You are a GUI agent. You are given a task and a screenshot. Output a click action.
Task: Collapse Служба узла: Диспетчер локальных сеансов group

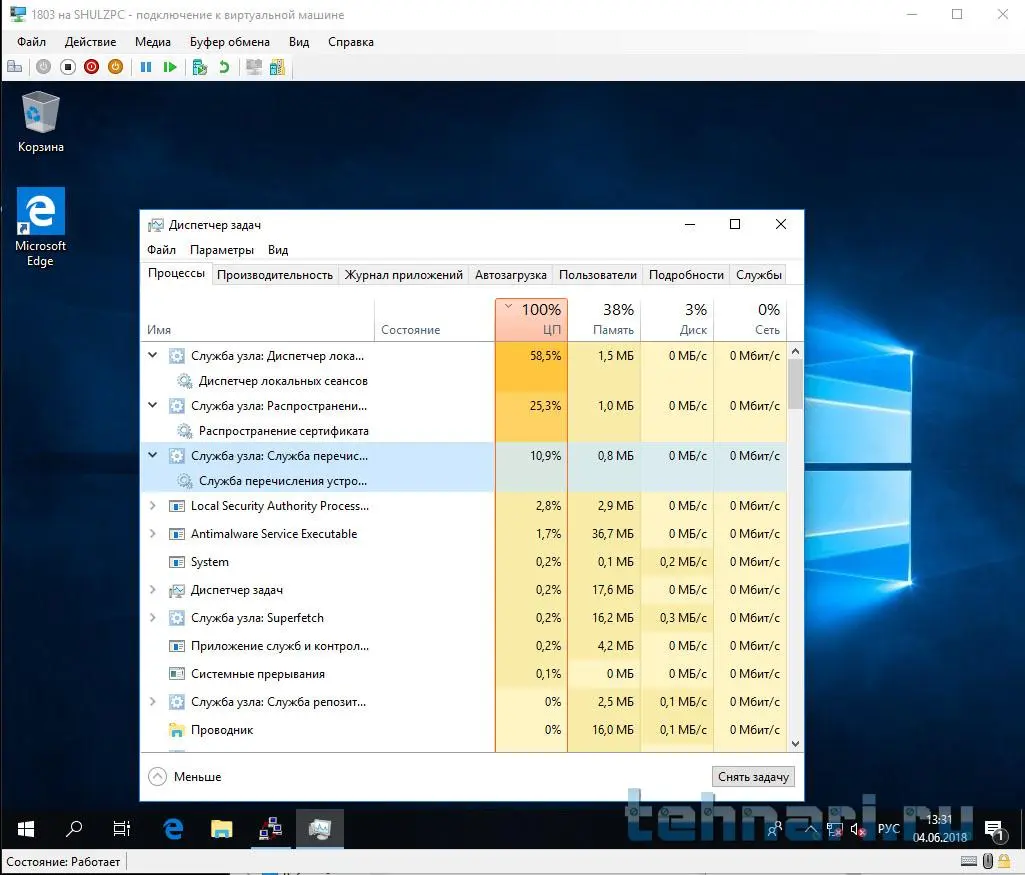(x=153, y=354)
